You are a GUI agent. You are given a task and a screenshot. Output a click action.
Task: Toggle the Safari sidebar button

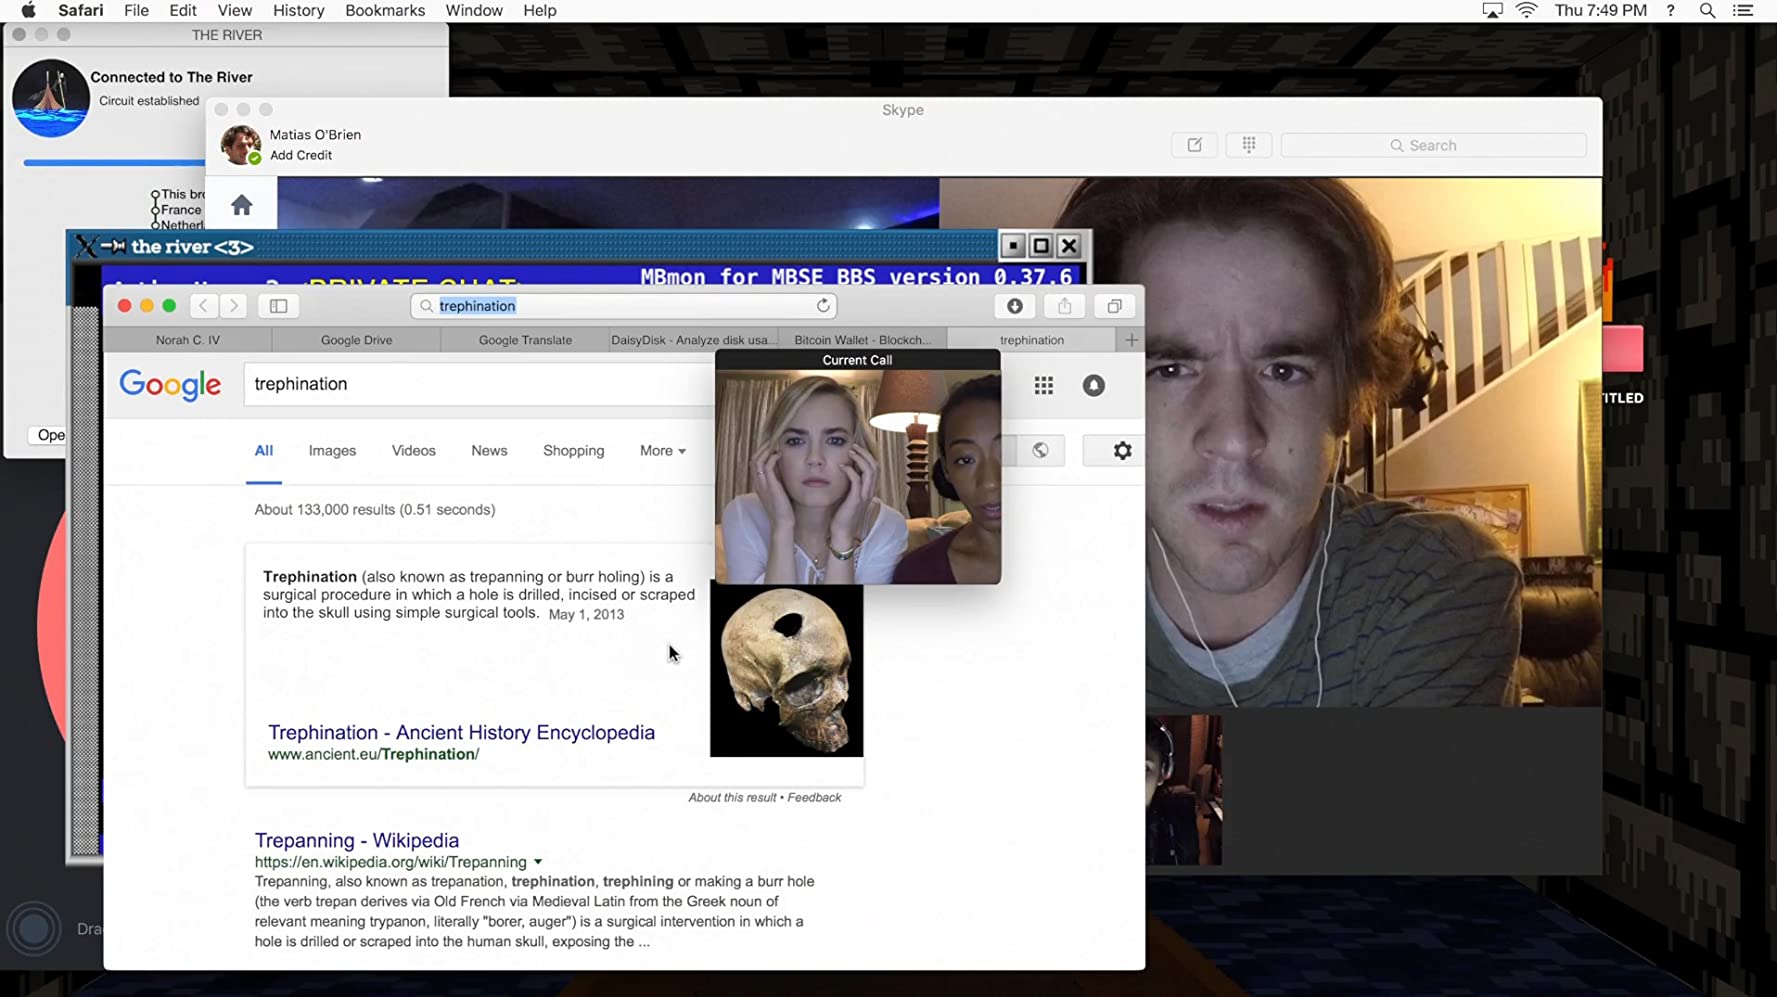coord(279,306)
